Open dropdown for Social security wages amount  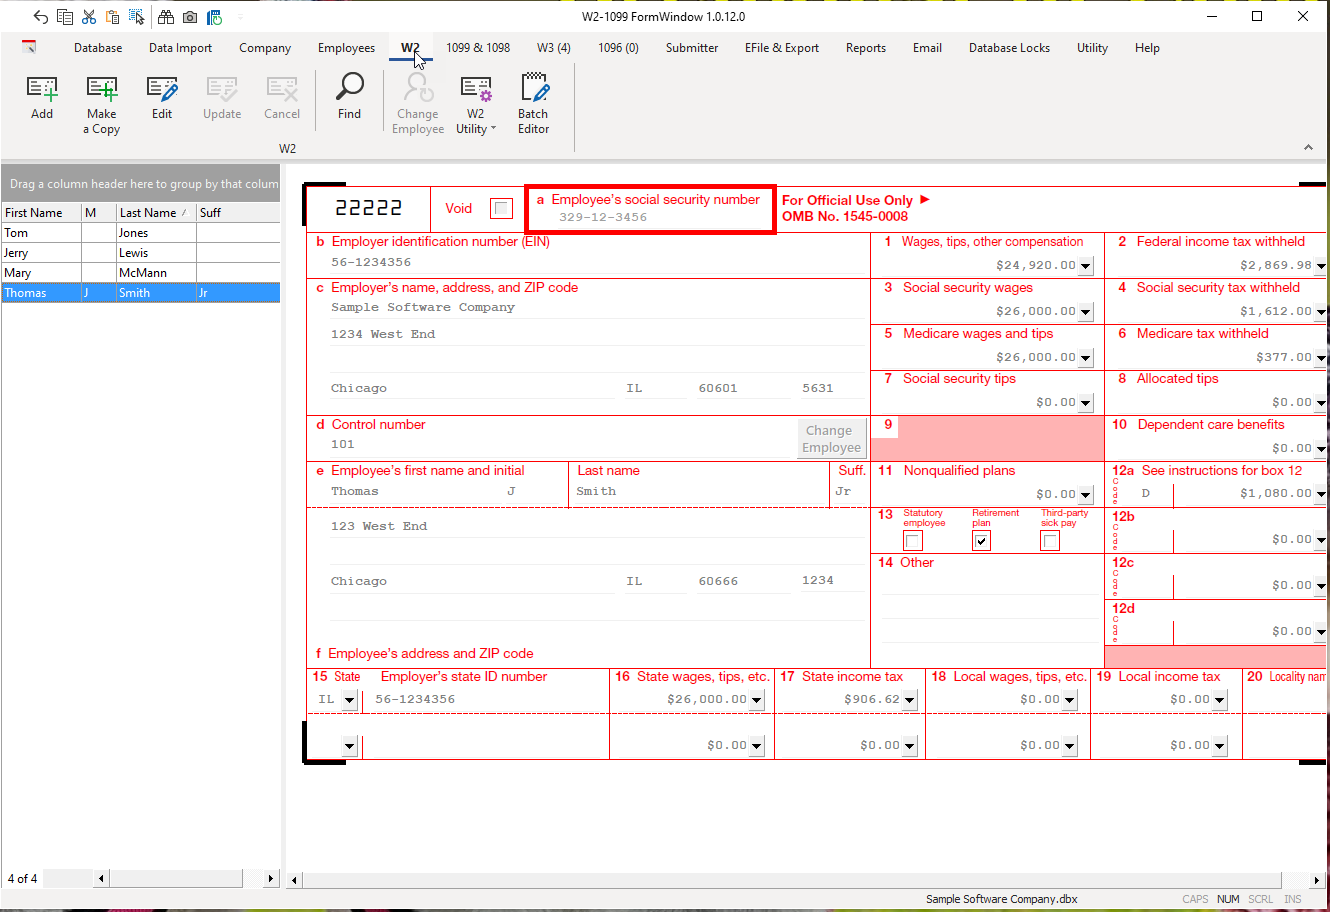click(x=1086, y=312)
